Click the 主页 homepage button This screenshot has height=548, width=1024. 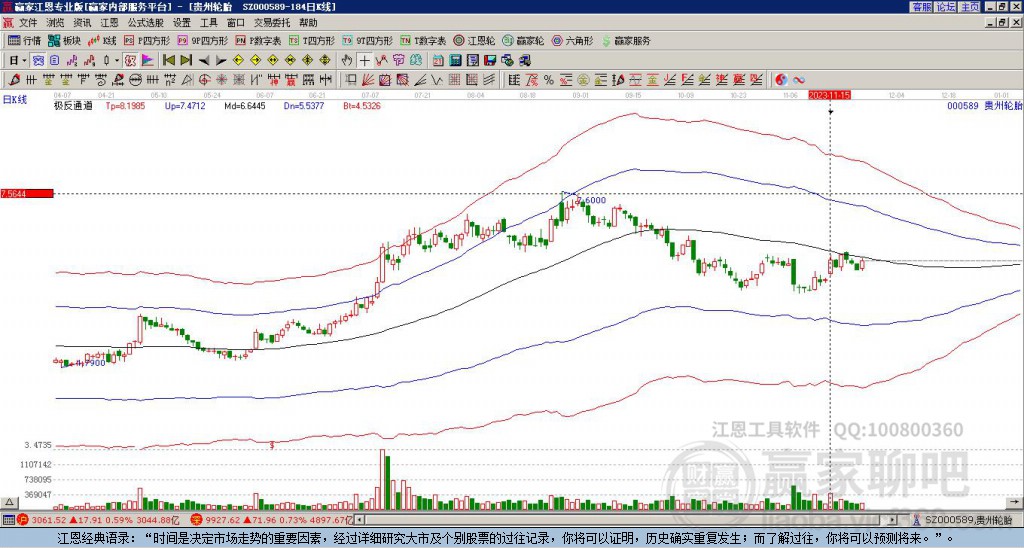(x=969, y=7)
